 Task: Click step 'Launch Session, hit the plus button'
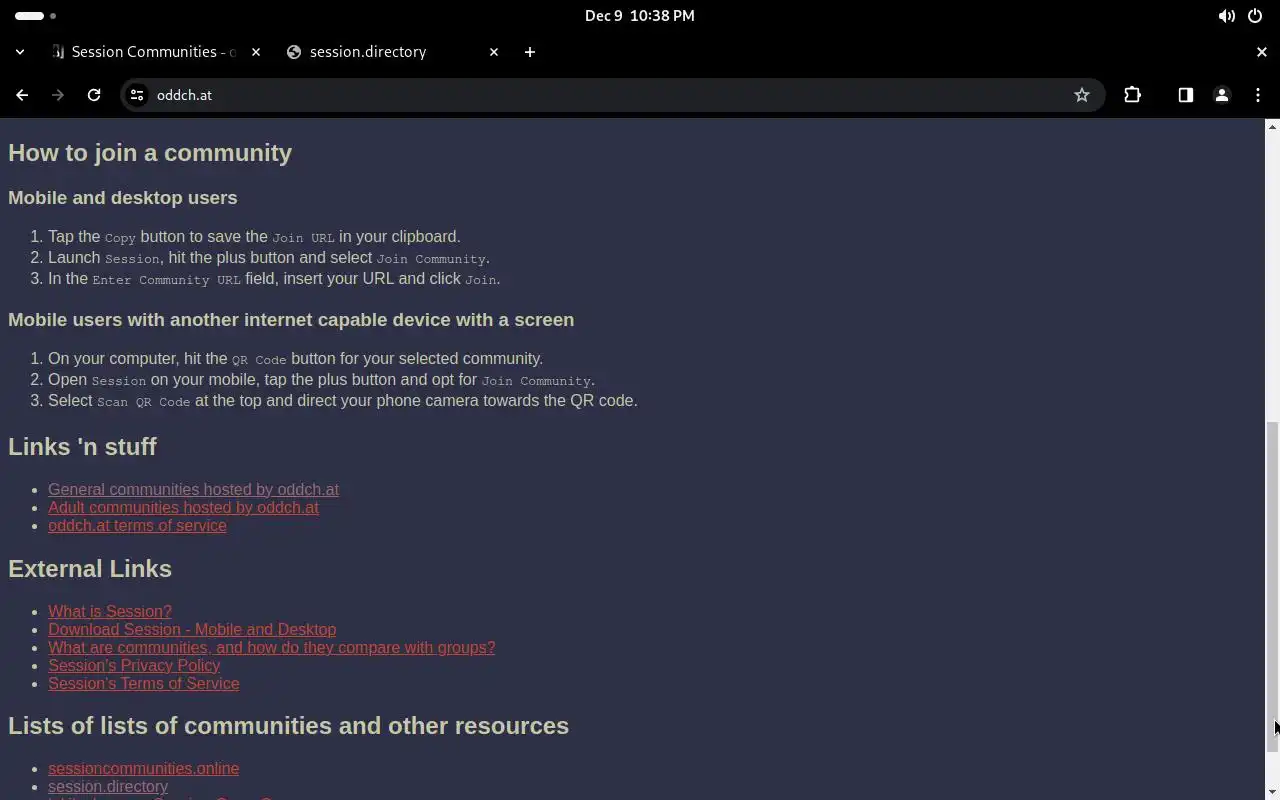click(x=269, y=258)
